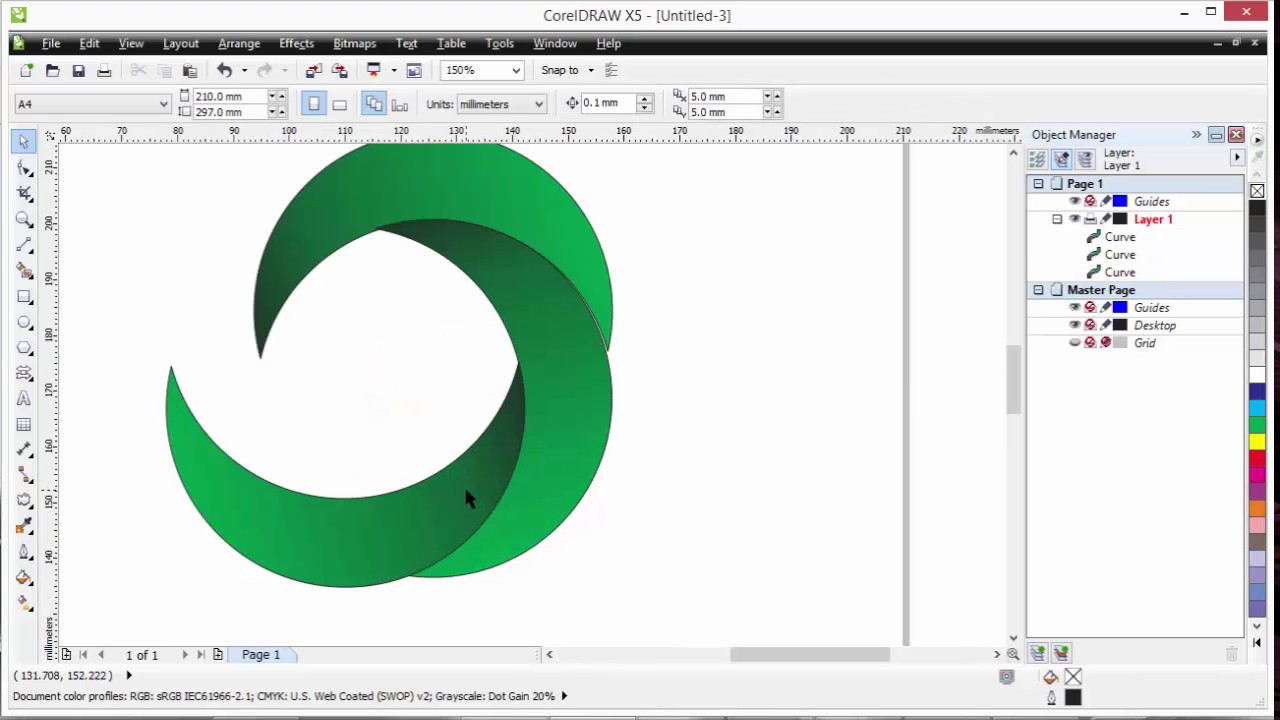This screenshot has width=1280, height=720.
Task: Collapse the Master Page tree node
Action: coord(1038,290)
